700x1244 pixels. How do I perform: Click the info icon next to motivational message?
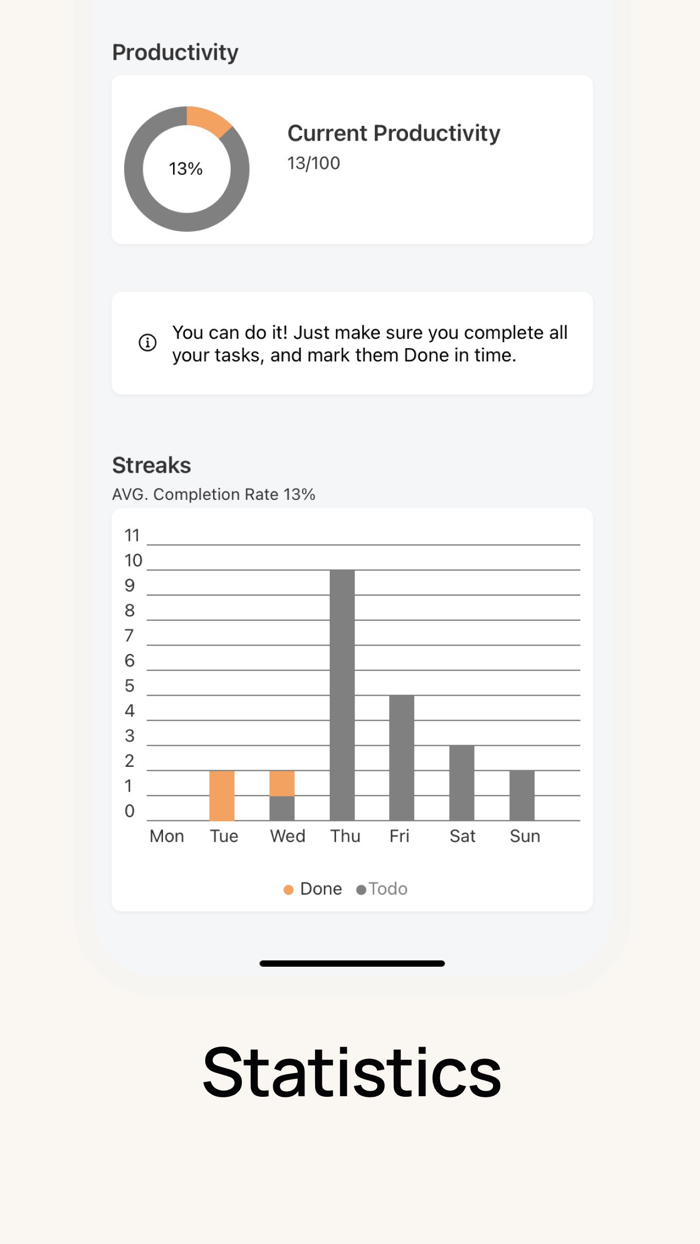pyautogui.click(x=147, y=343)
